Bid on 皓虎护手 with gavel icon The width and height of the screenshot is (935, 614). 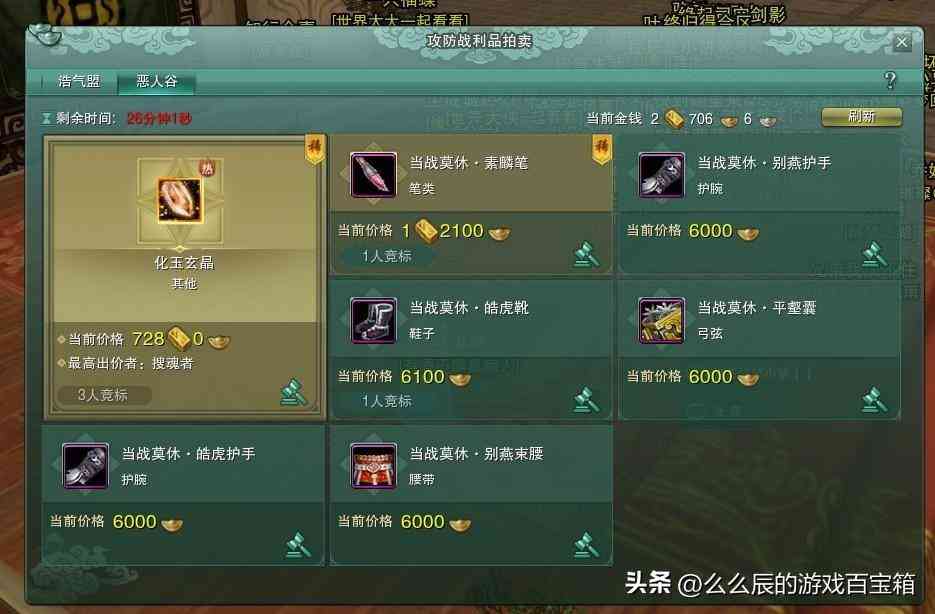(298, 545)
